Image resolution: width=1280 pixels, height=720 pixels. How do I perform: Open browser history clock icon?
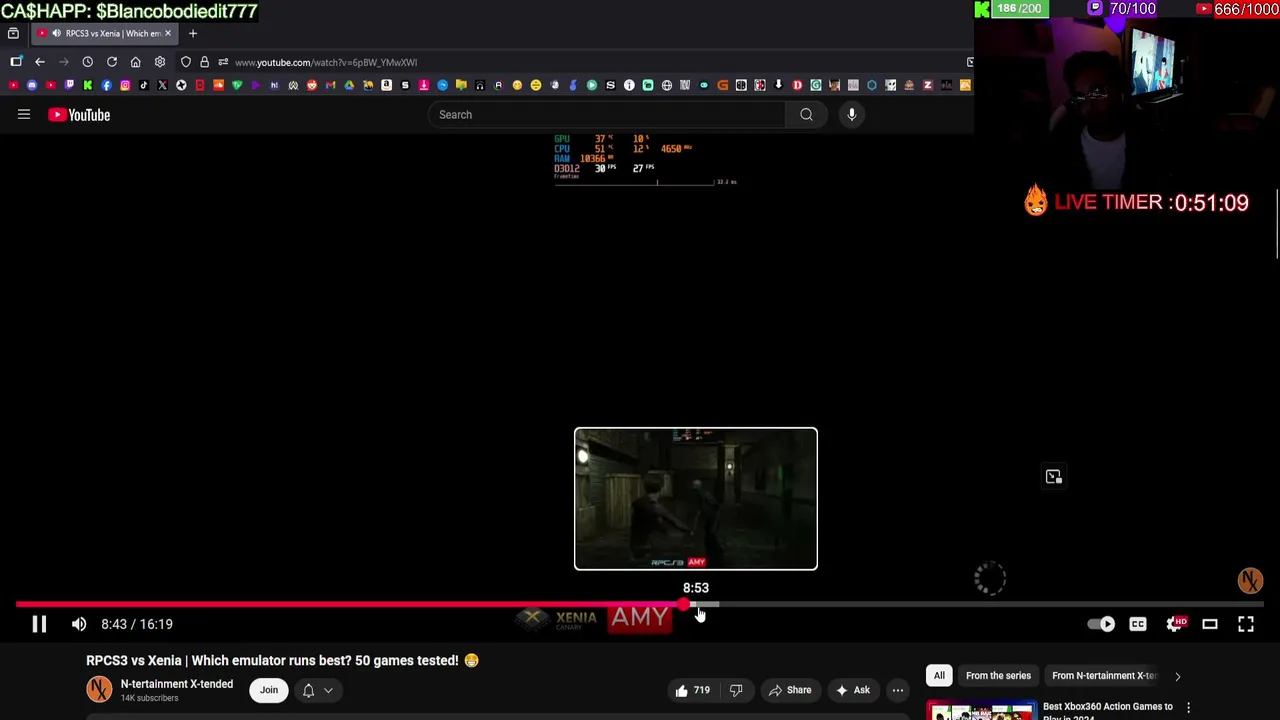click(x=88, y=62)
